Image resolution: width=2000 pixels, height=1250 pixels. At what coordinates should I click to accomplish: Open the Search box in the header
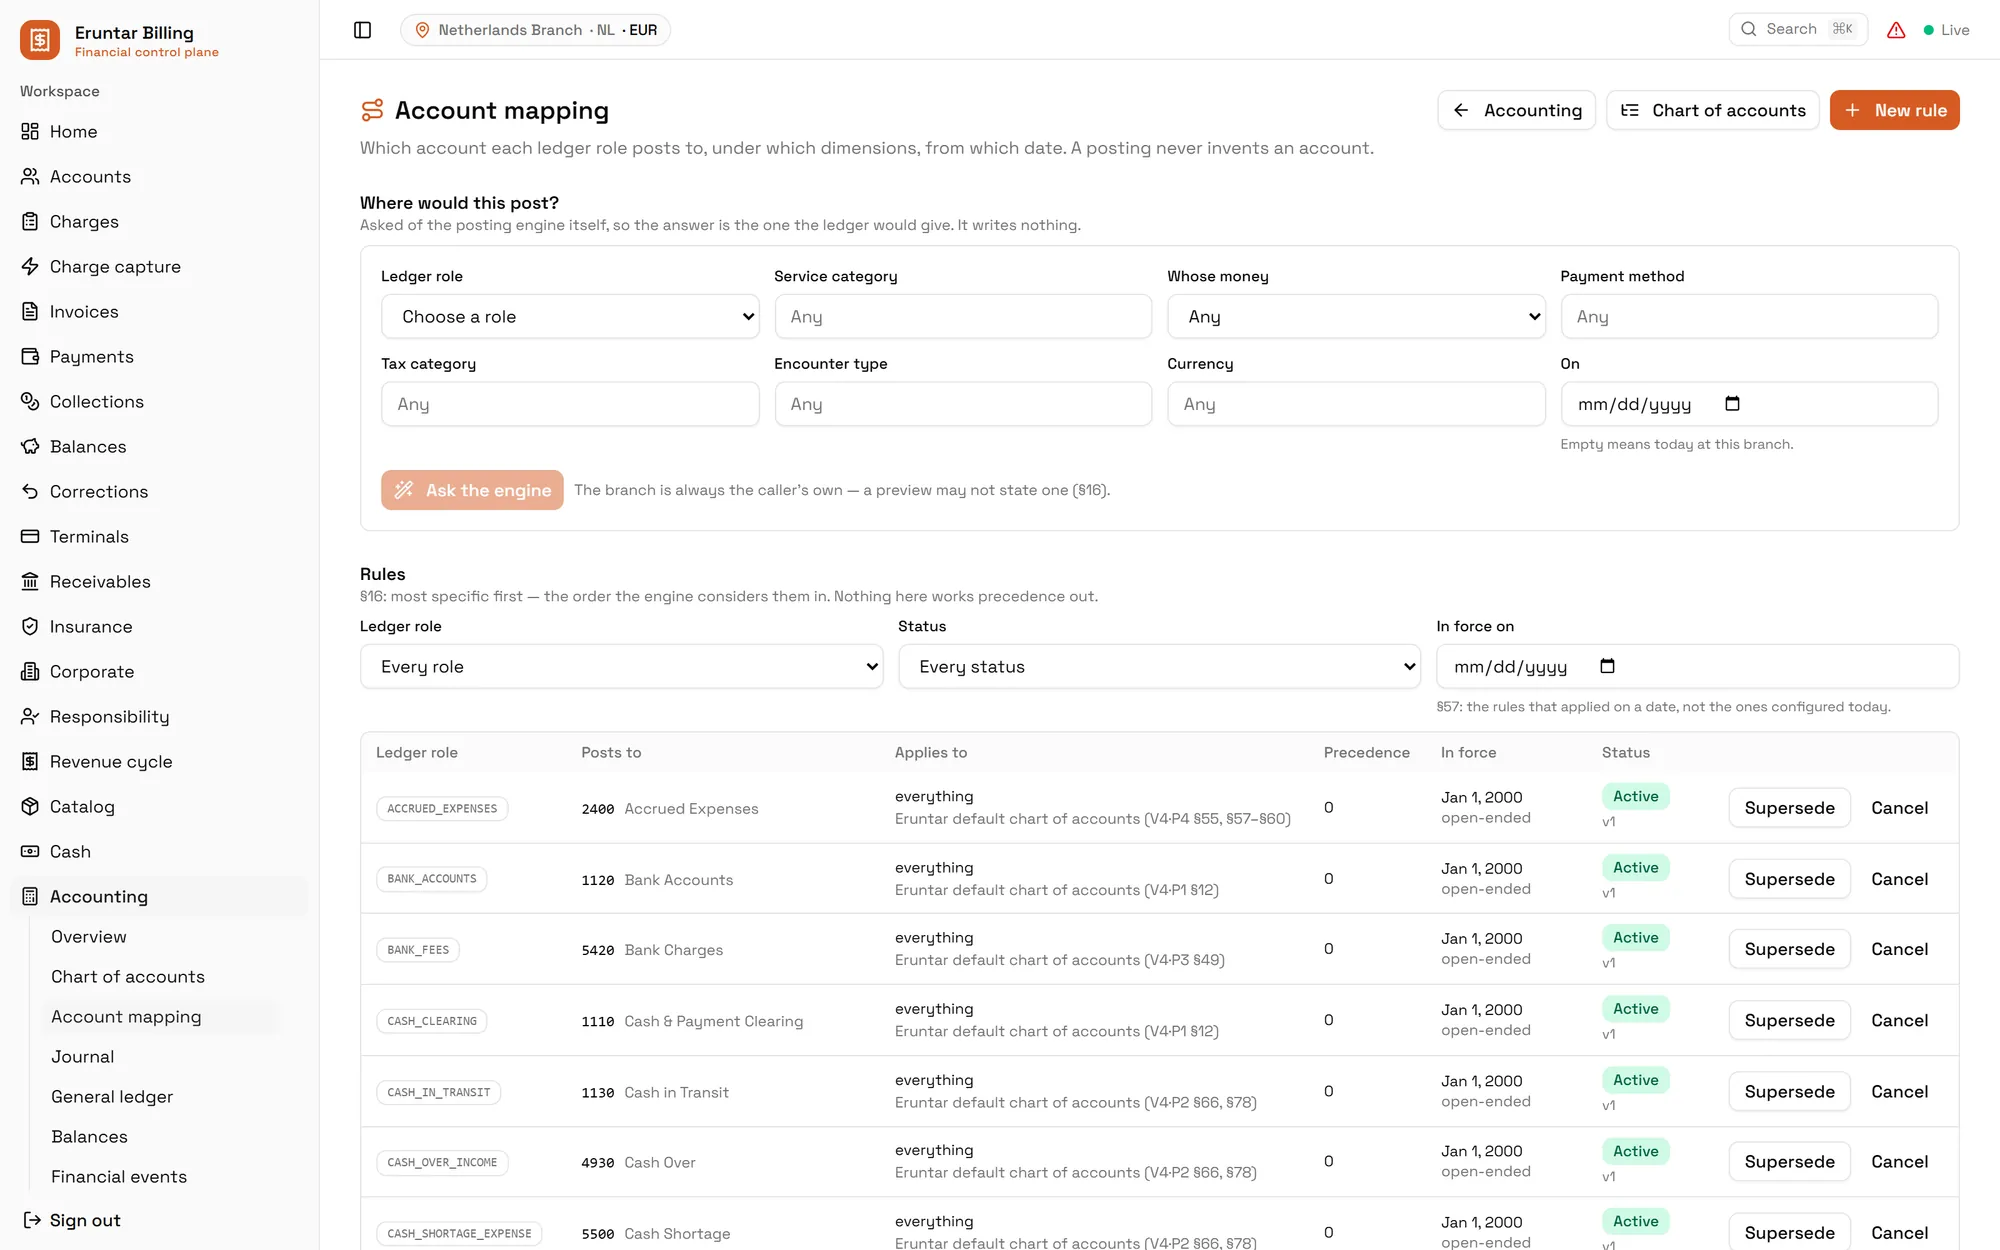point(1797,29)
